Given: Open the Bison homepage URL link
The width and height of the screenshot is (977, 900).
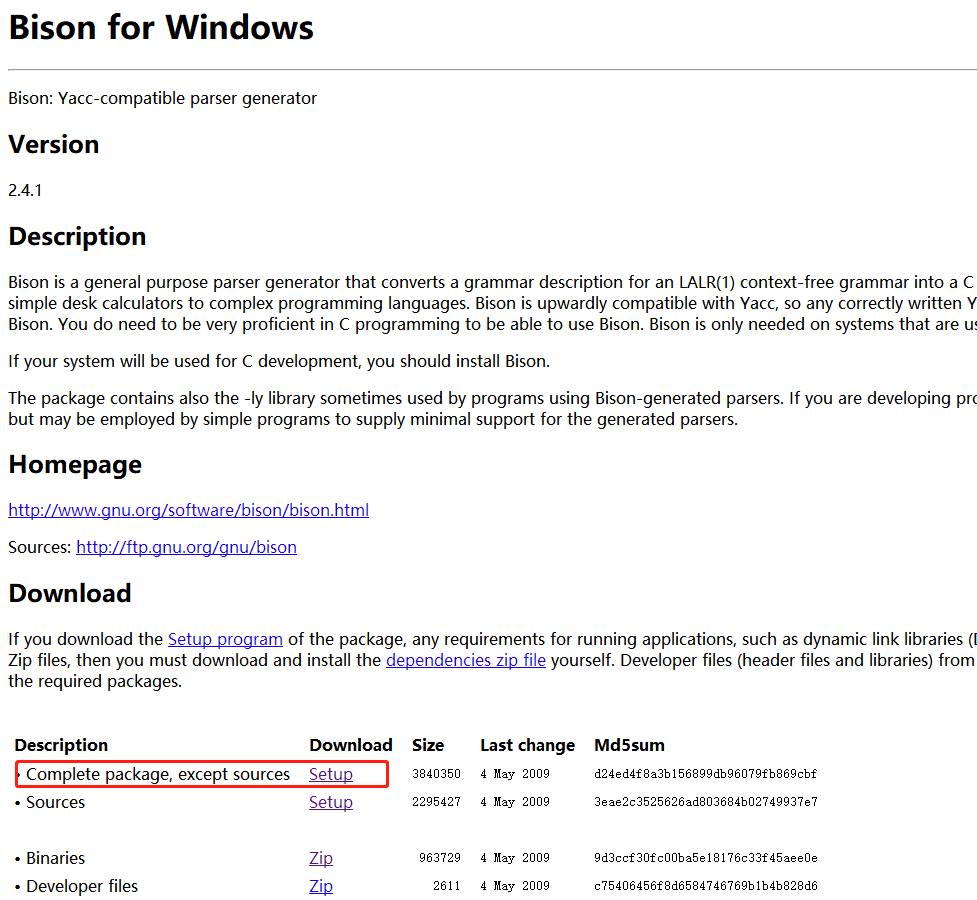Looking at the screenshot, I should tap(188, 510).
